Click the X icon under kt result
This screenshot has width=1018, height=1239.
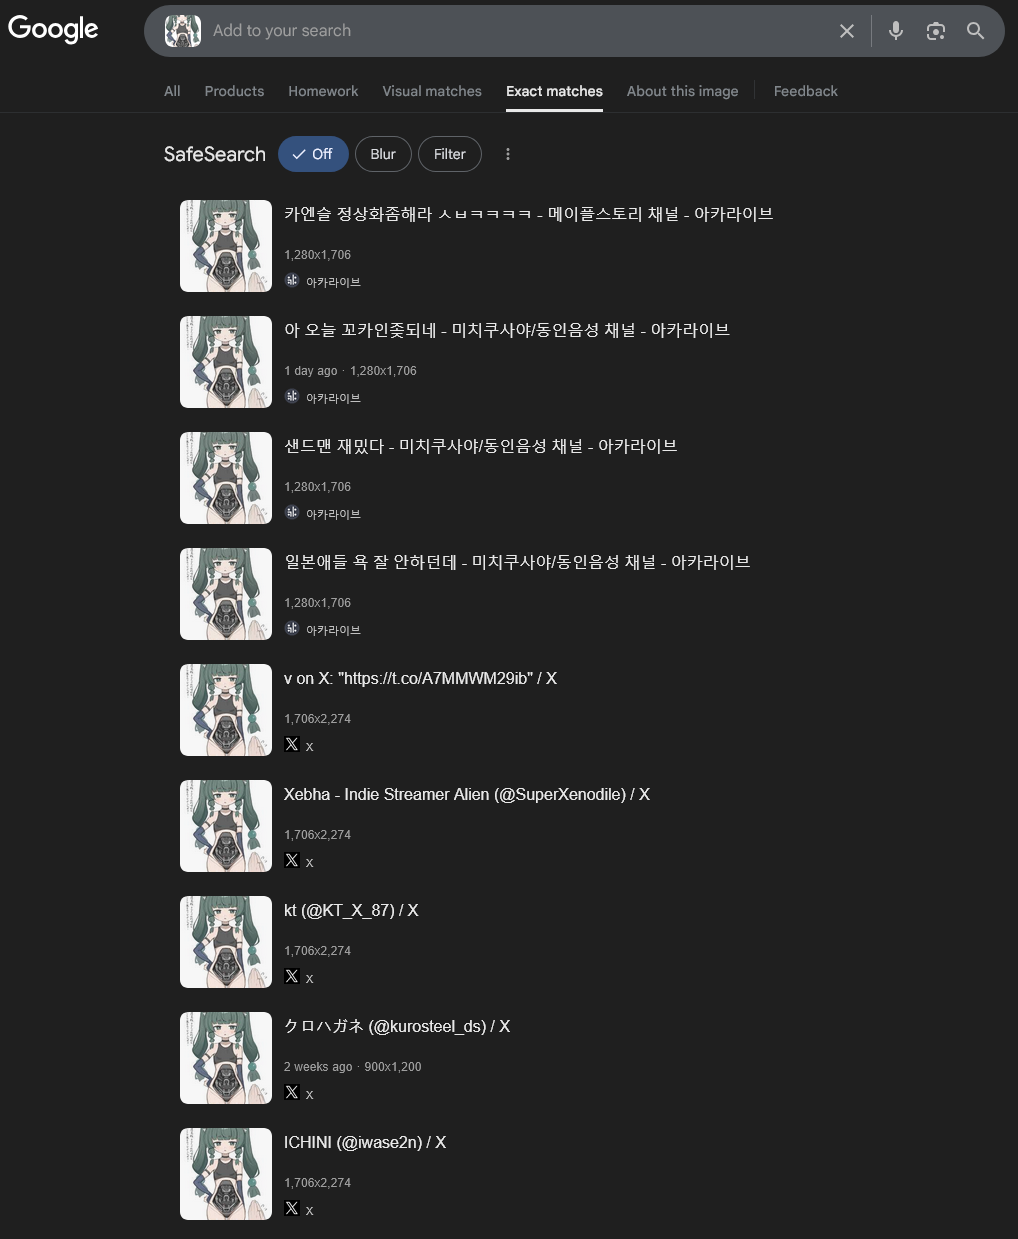(292, 976)
